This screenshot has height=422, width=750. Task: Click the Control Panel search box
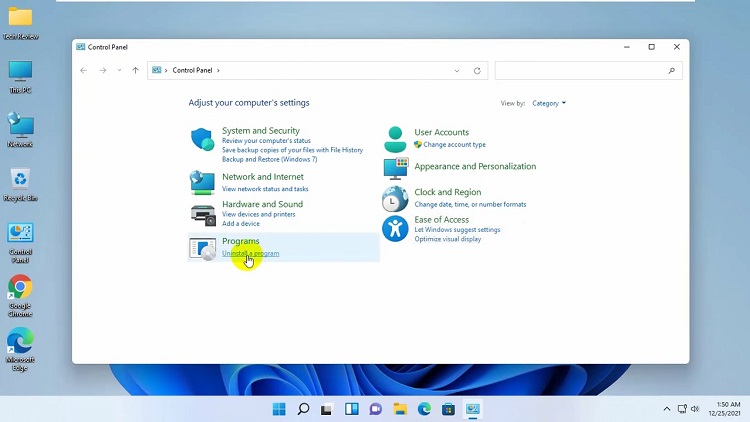tap(588, 71)
